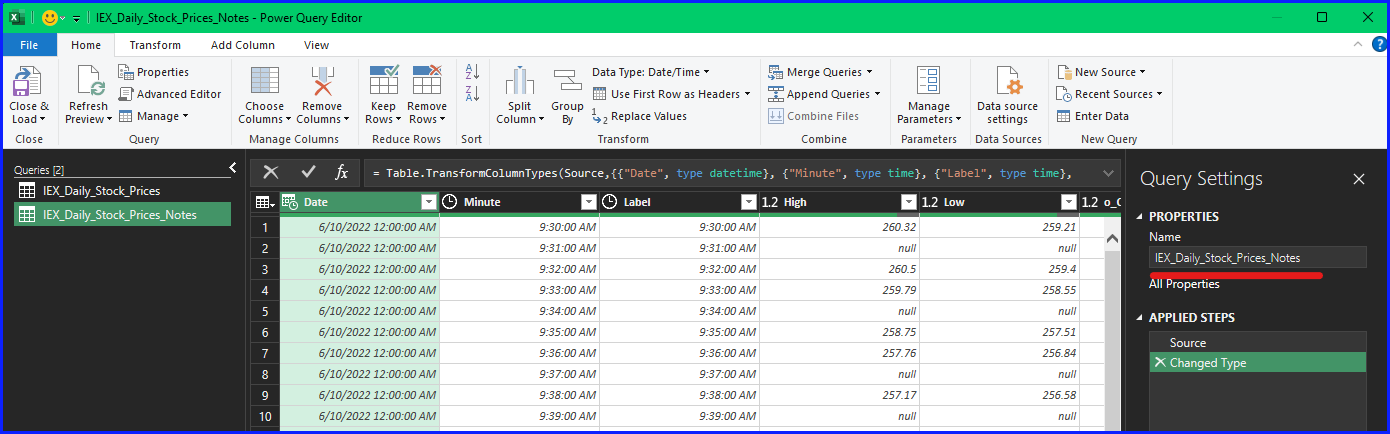
Task: Collapse the Queries pane
Action: pos(232,168)
